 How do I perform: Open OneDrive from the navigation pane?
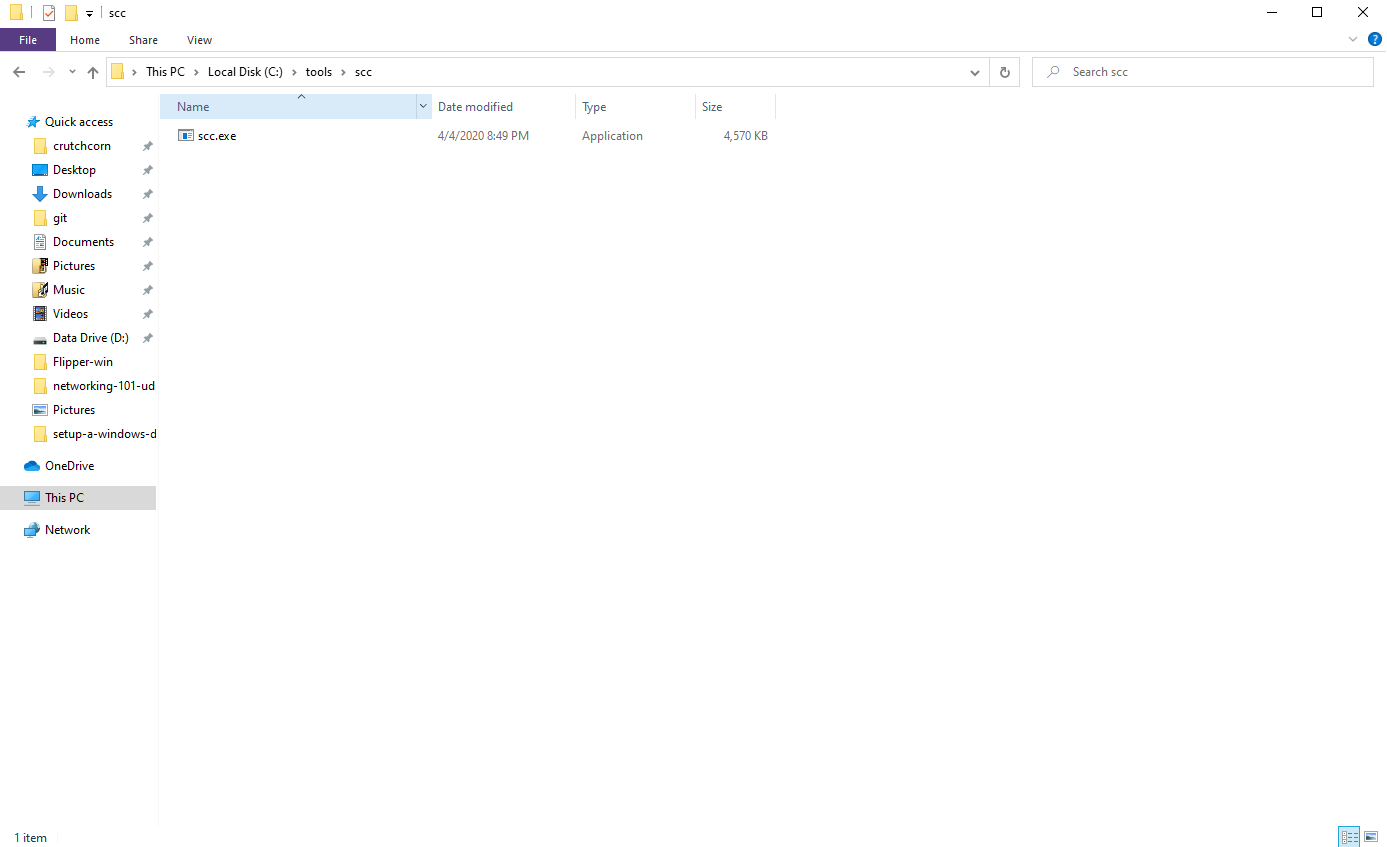[68, 465]
